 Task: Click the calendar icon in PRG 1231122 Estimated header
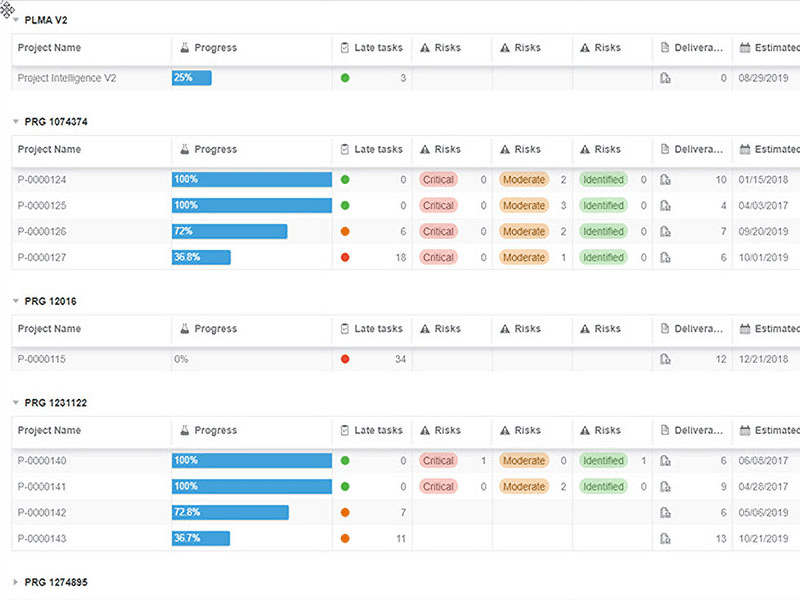[x=745, y=431]
